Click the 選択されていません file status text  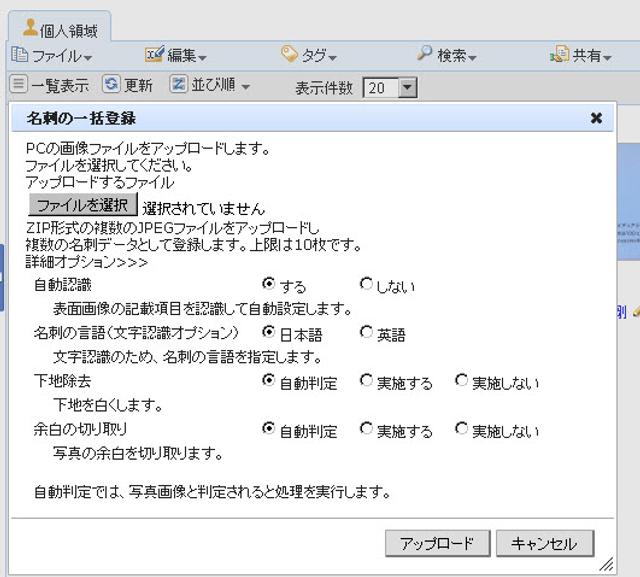tap(203, 209)
